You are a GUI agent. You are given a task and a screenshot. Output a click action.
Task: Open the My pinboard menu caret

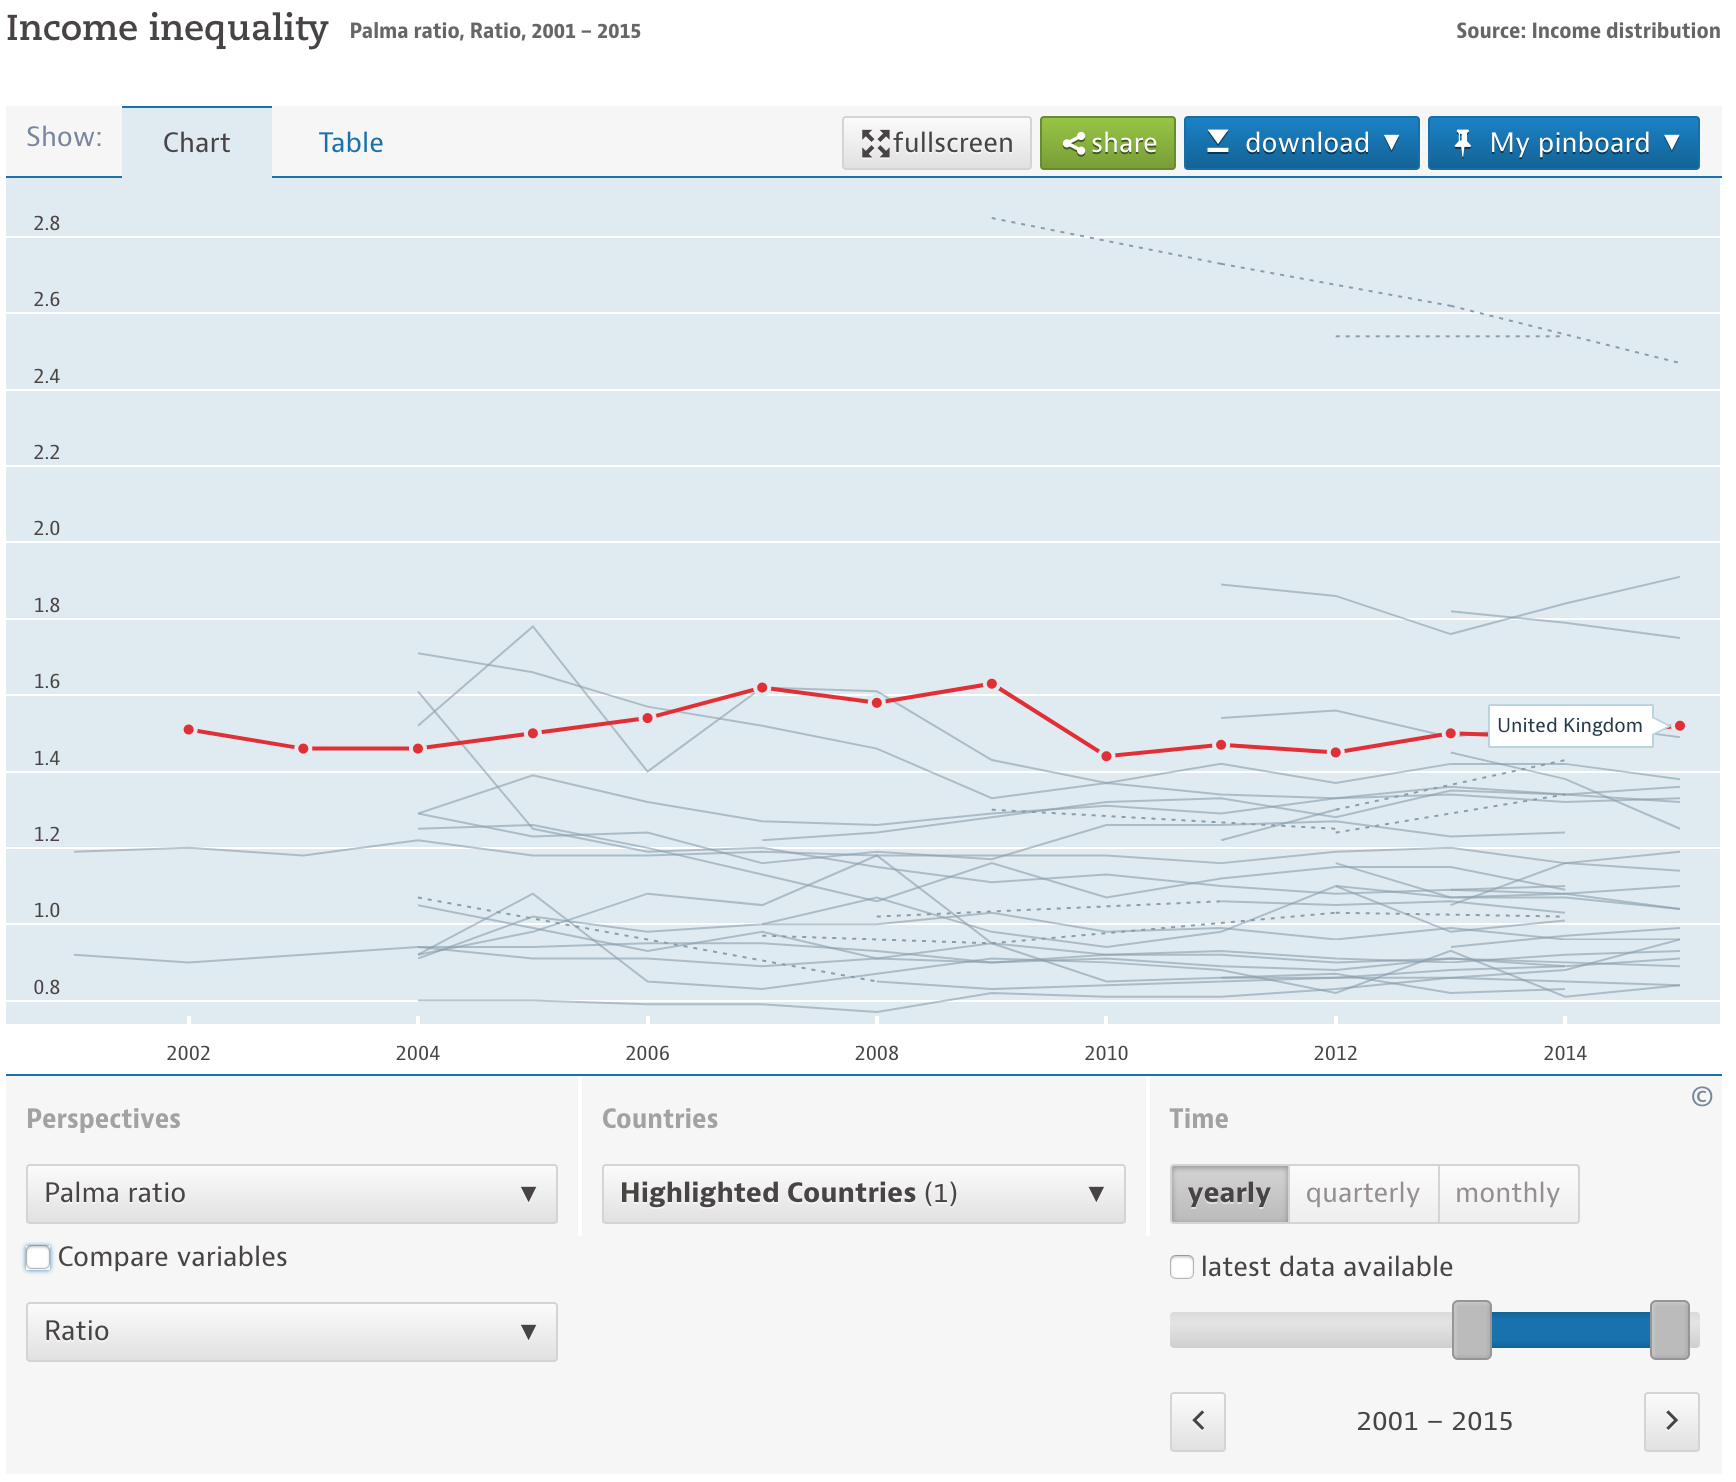point(1672,143)
